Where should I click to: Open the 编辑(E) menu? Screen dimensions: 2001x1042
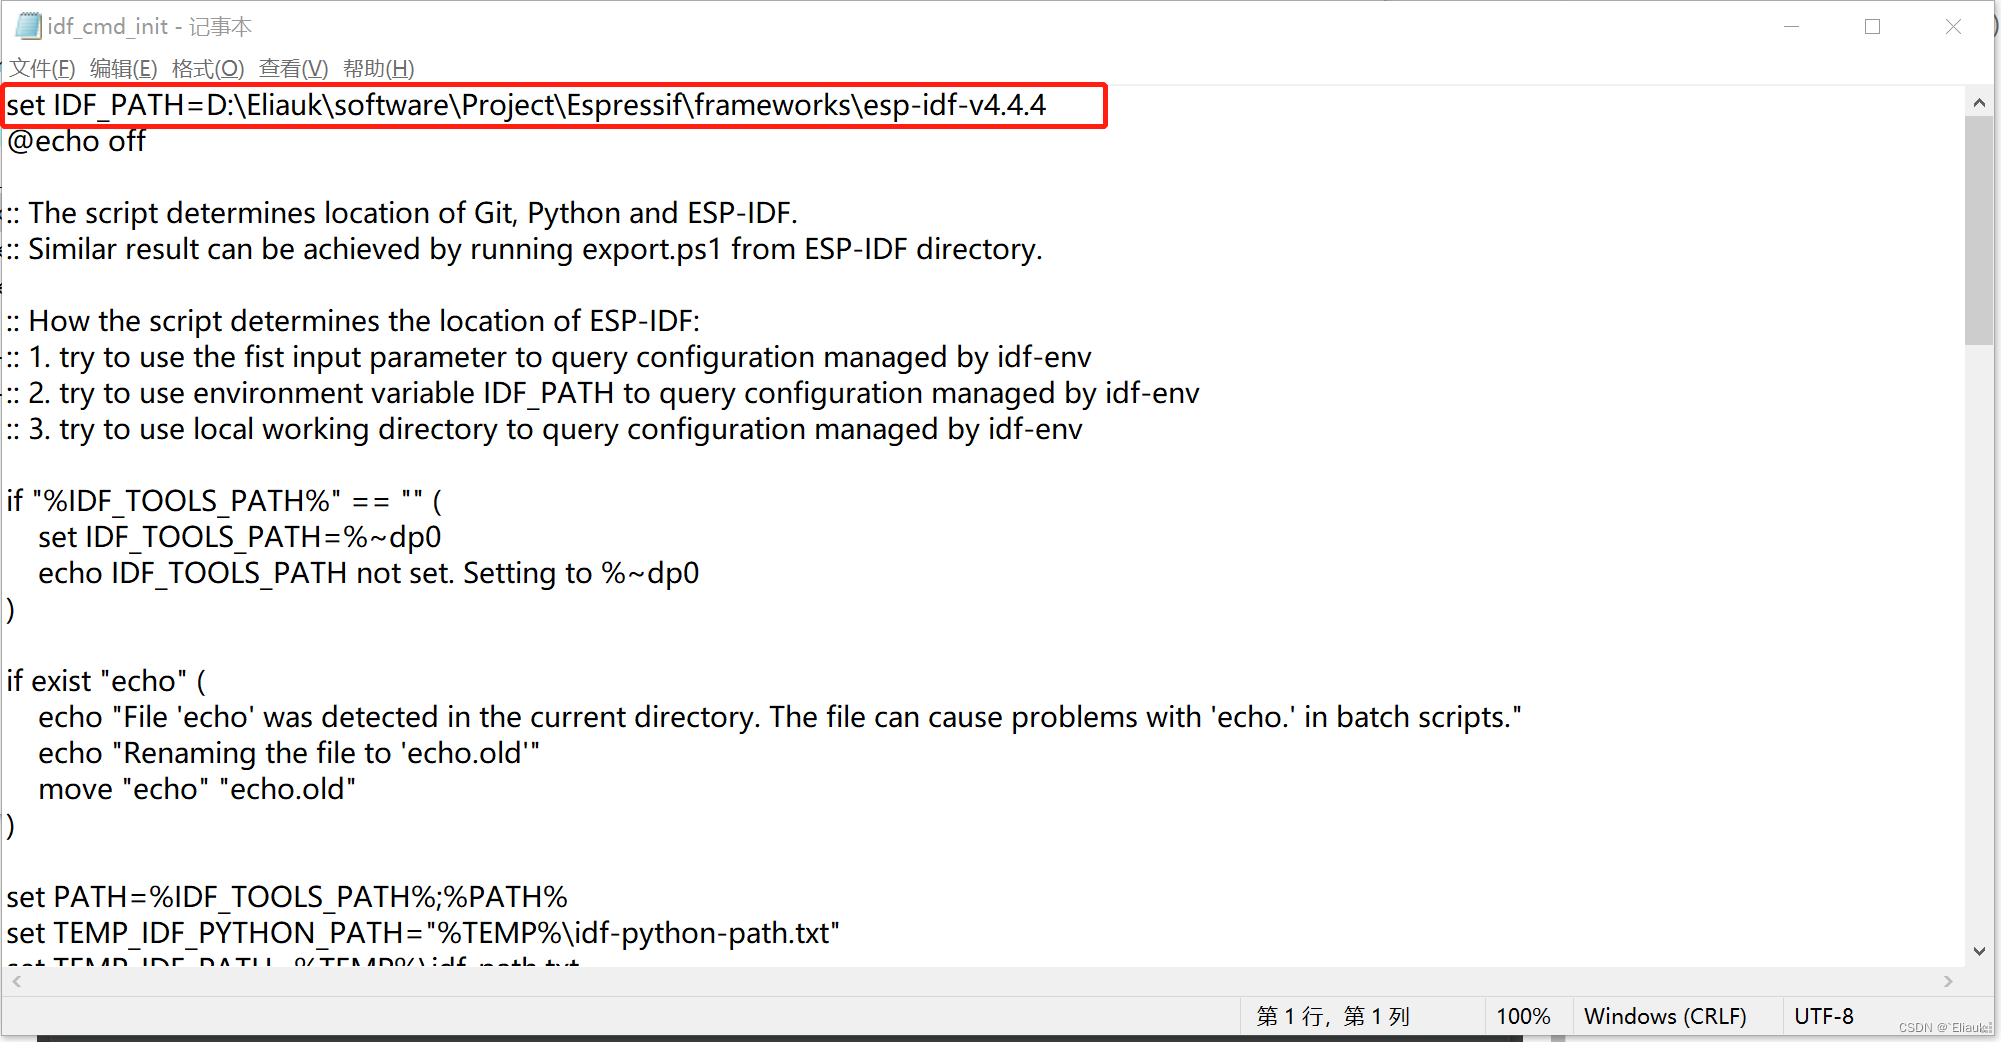pos(125,68)
